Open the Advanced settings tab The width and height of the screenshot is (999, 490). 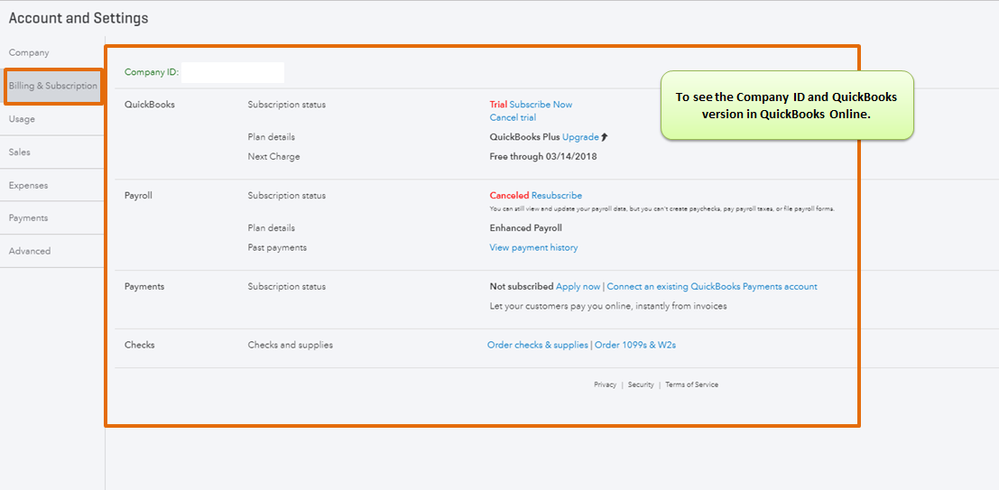coord(29,251)
